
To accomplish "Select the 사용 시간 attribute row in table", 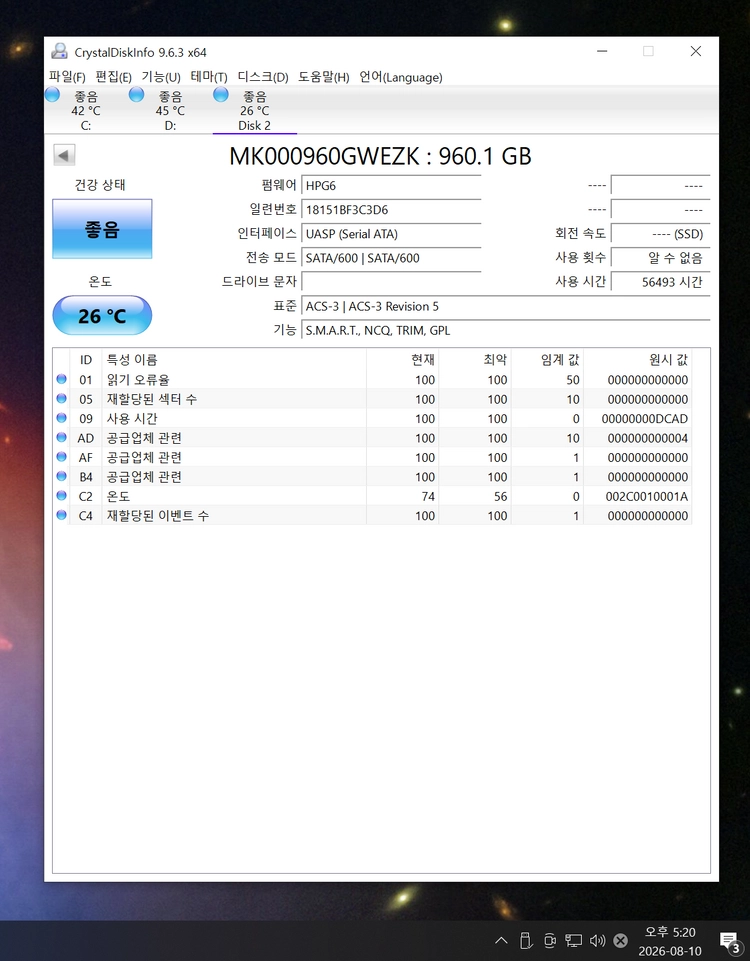I will coord(373,419).
